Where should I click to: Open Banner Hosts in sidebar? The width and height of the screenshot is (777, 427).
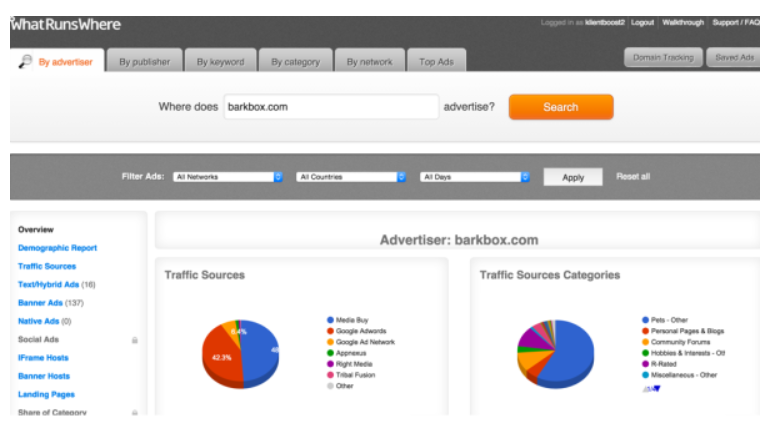tap(44, 376)
